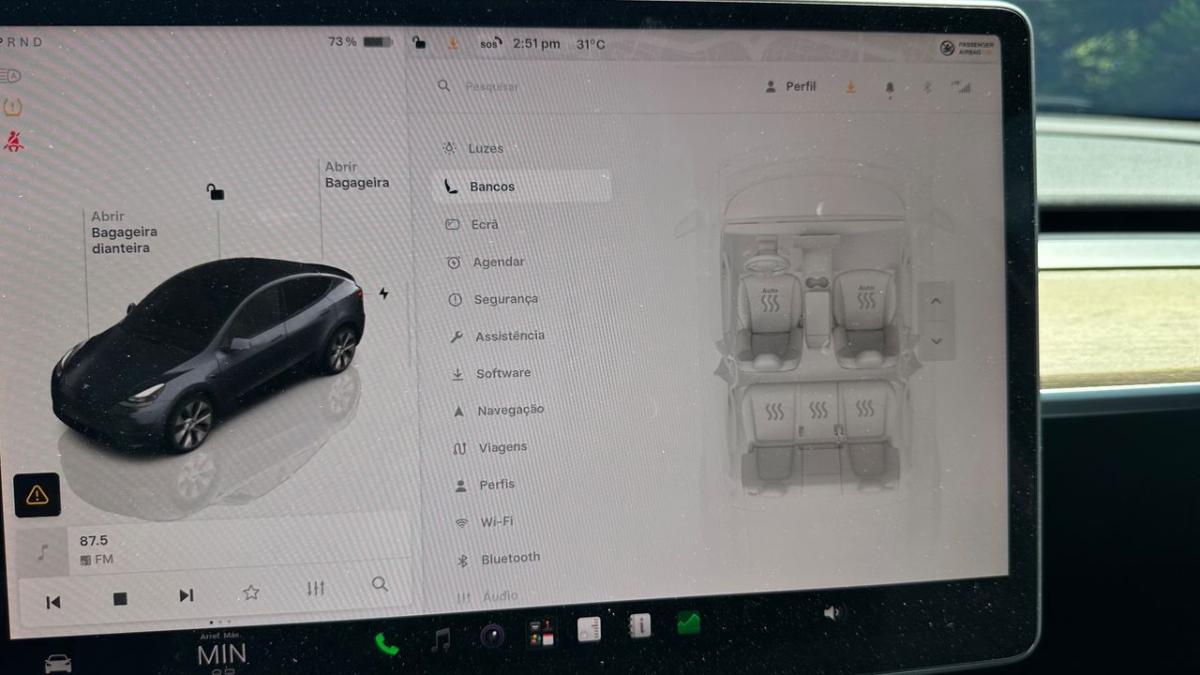This screenshot has width=1200, height=675.
Task: Skip to previous radio station
Action: [53, 602]
